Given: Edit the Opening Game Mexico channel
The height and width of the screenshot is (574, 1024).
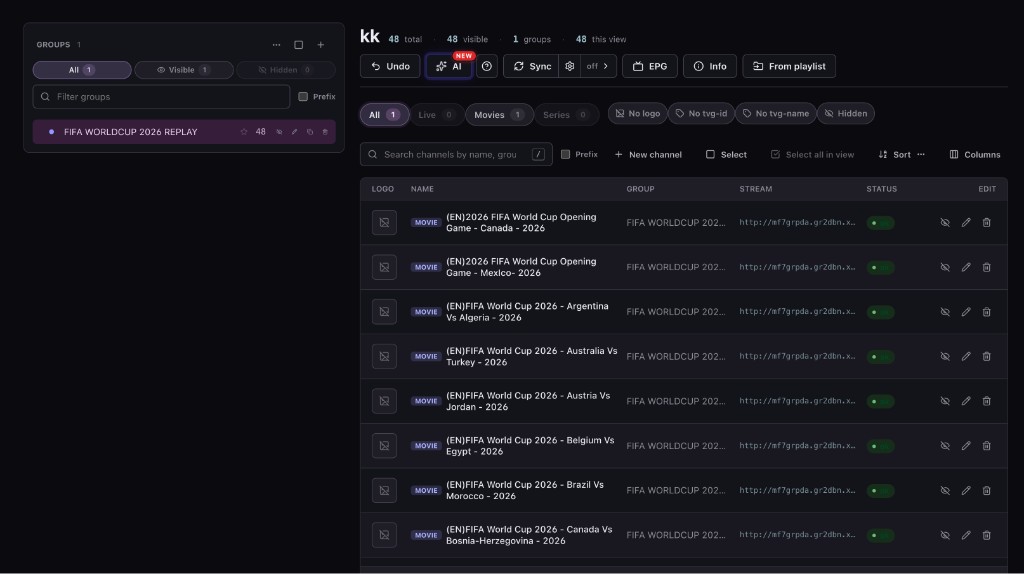Looking at the screenshot, I should (x=966, y=267).
